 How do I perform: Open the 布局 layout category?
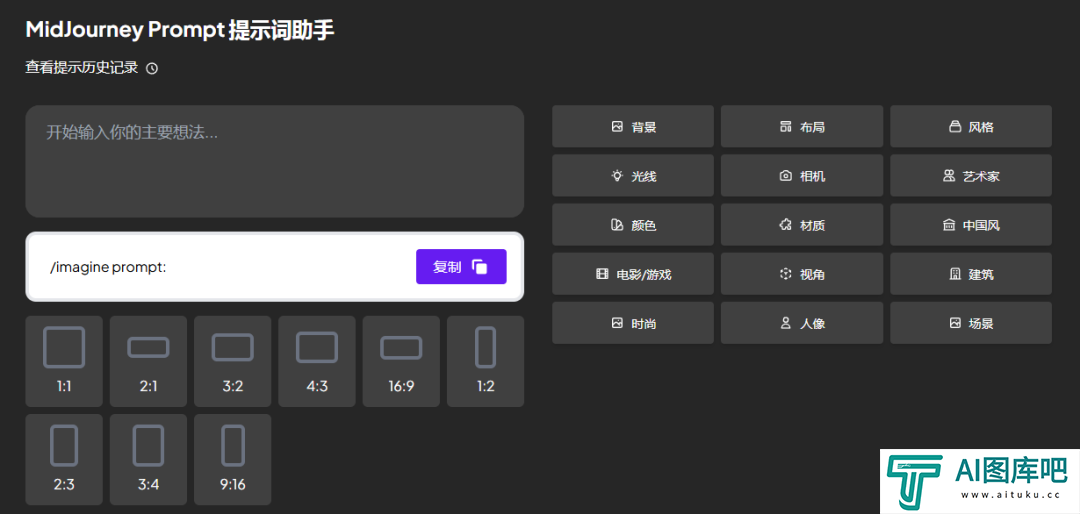(802, 127)
